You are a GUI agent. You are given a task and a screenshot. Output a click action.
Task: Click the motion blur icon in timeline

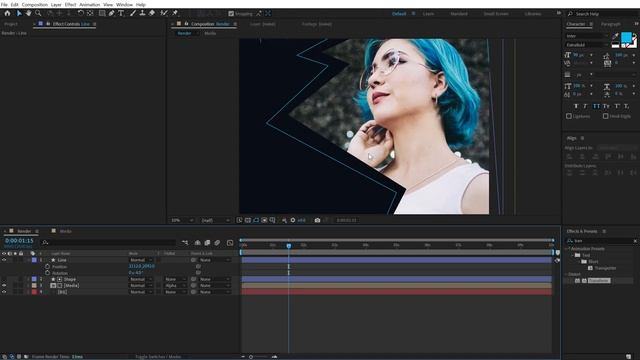point(217,242)
